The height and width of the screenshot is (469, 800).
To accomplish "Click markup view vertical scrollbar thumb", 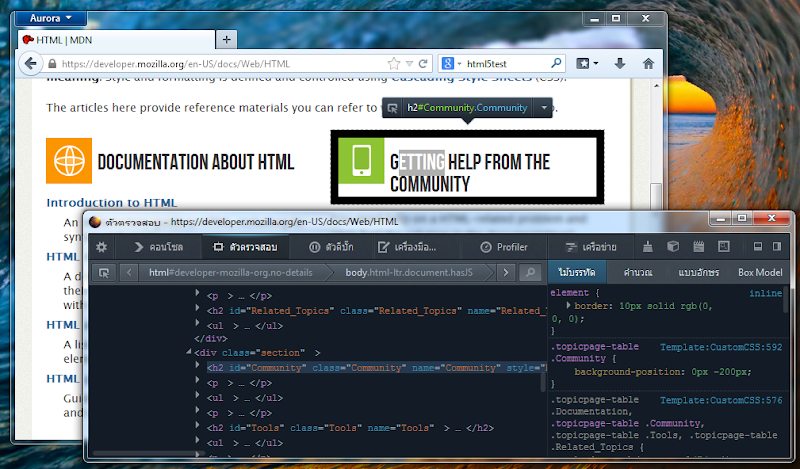I will point(543,381).
